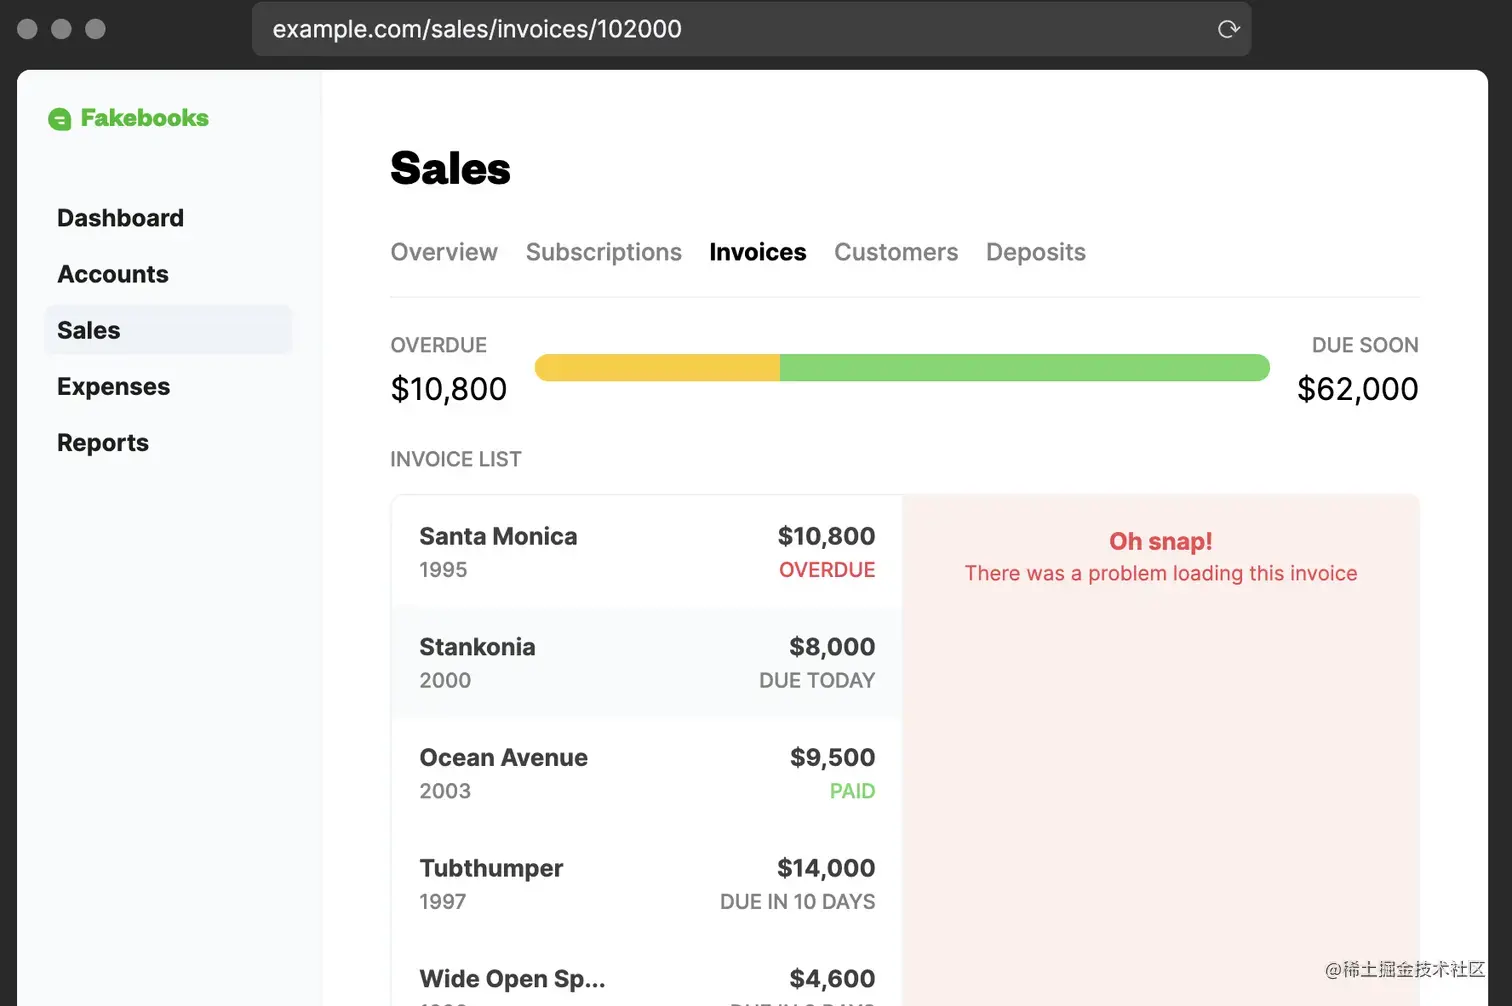
Task: Click the $14,000 Tubthumper amount
Action: [x=826, y=868]
